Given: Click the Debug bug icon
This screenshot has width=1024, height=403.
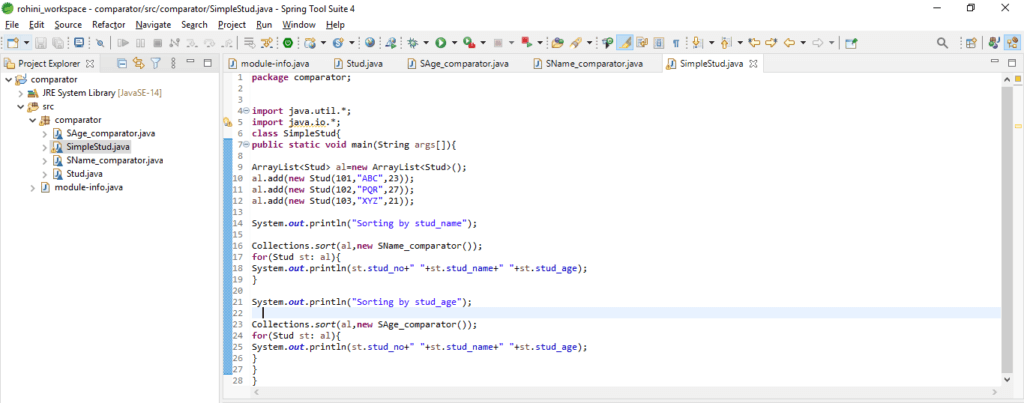Looking at the screenshot, I should pos(412,43).
